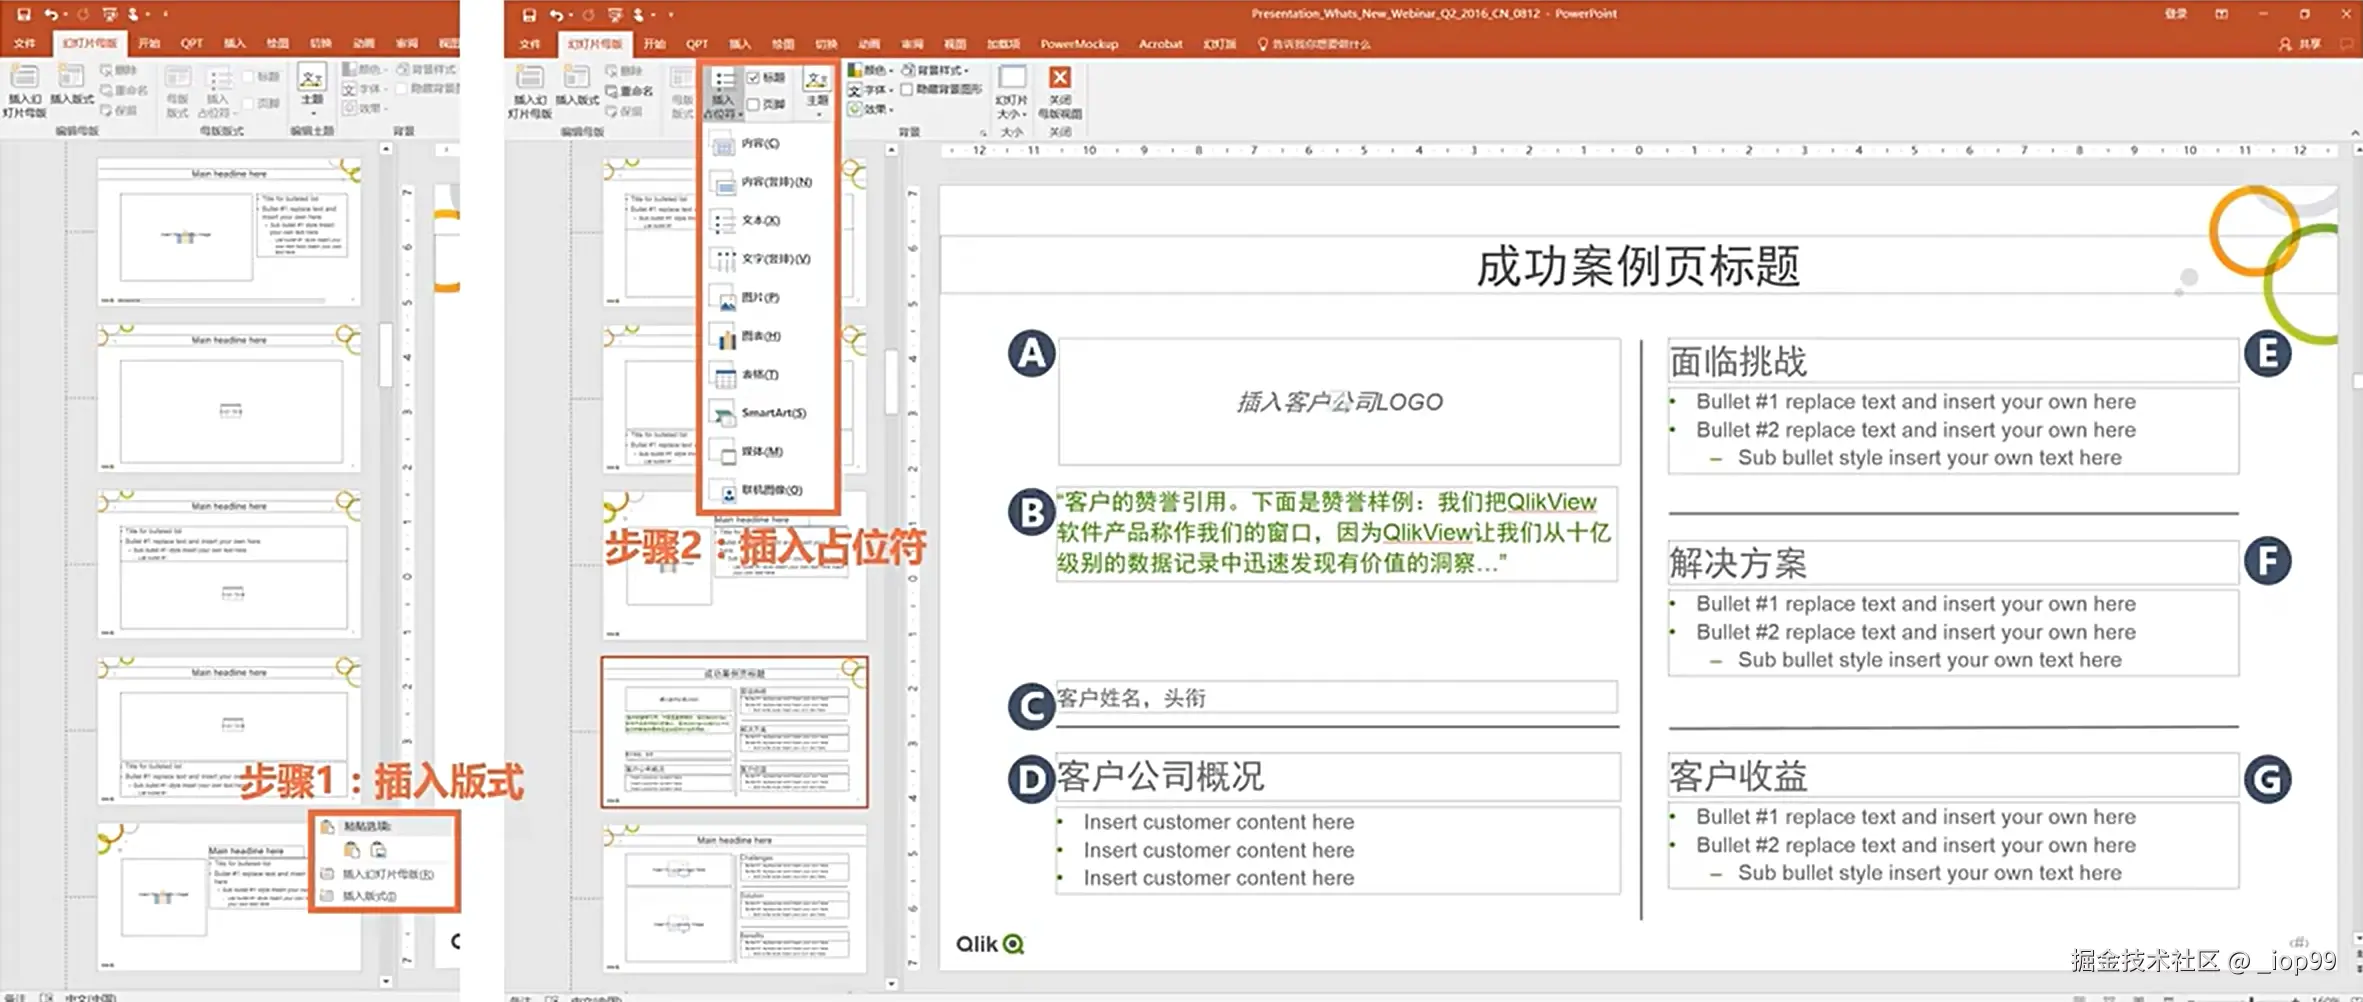Open 文件 tab in right window
2363x1002 pixels.
coord(530,44)
